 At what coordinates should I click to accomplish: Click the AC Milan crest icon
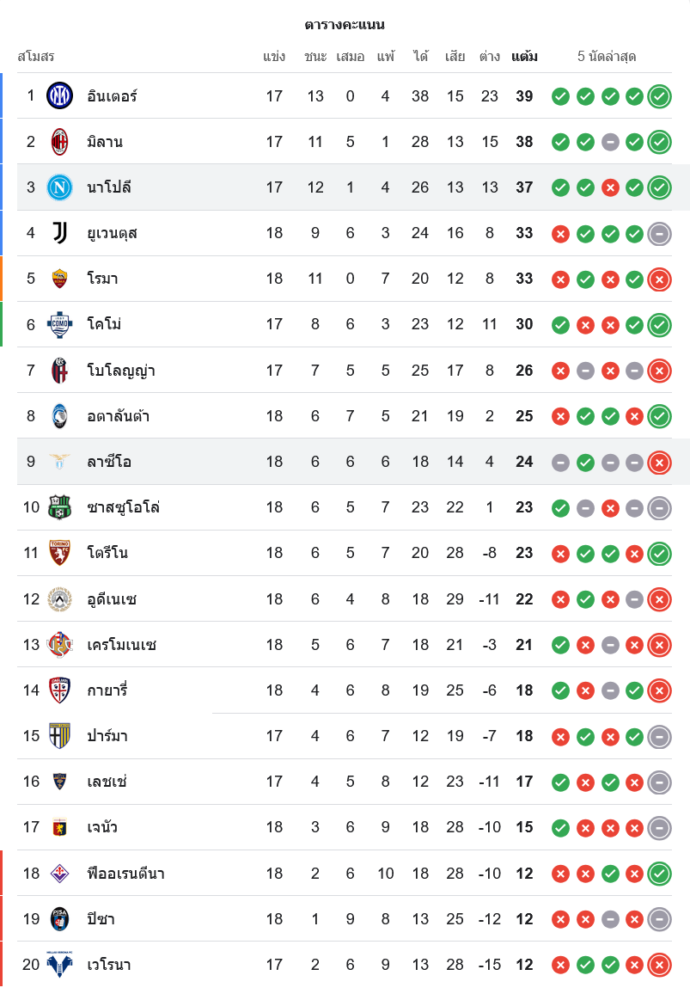pyautogui.click(x=60, y=142)
